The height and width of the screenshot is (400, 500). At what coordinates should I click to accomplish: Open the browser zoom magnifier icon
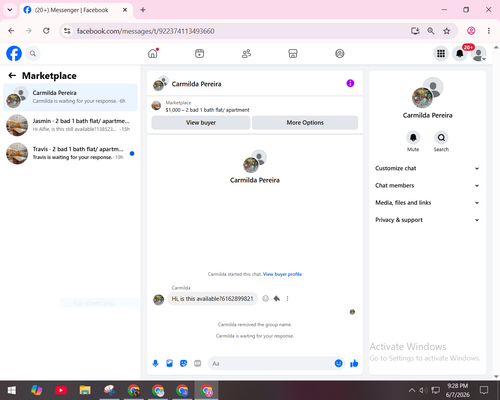point(431,31)
